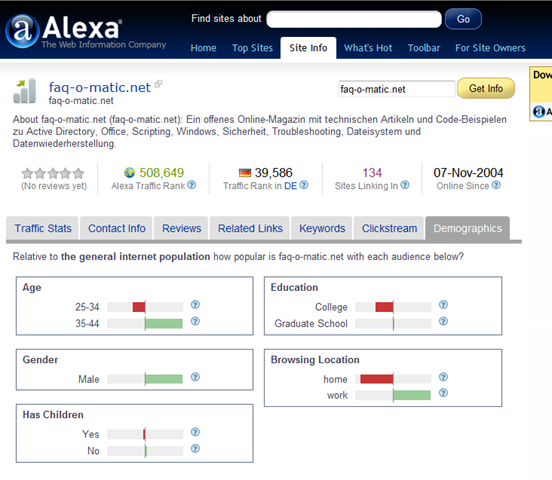Click the Has Children heading

click(x=53, y=414)
